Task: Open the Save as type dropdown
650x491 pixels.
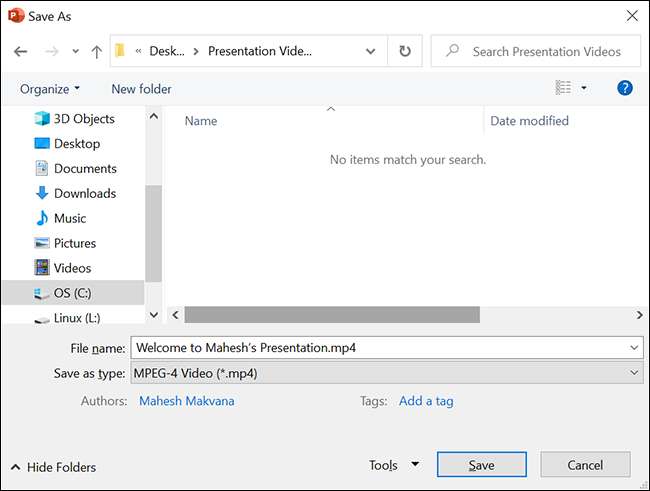Action: 386,373
